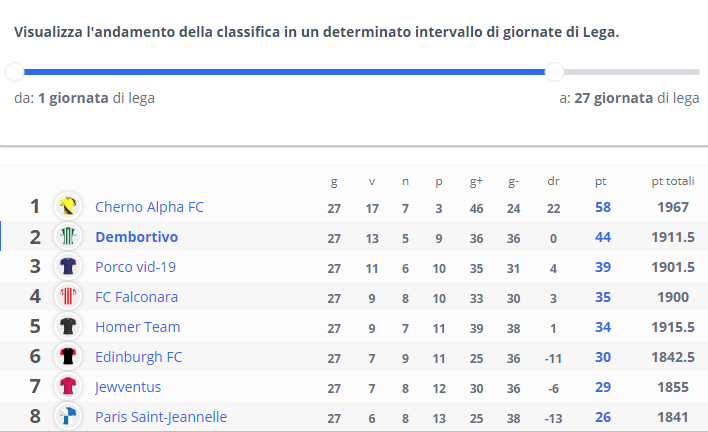Open the Homer Team link
Image resolution: width=708 pixels, height=432 pixels.
tap(138, 327)
